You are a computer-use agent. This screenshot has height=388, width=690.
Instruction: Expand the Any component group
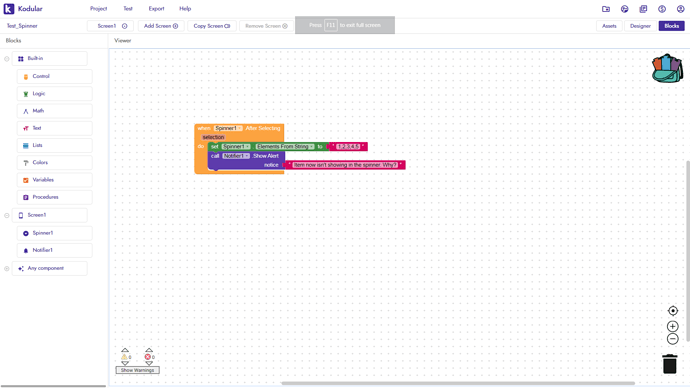coord(7,268)
